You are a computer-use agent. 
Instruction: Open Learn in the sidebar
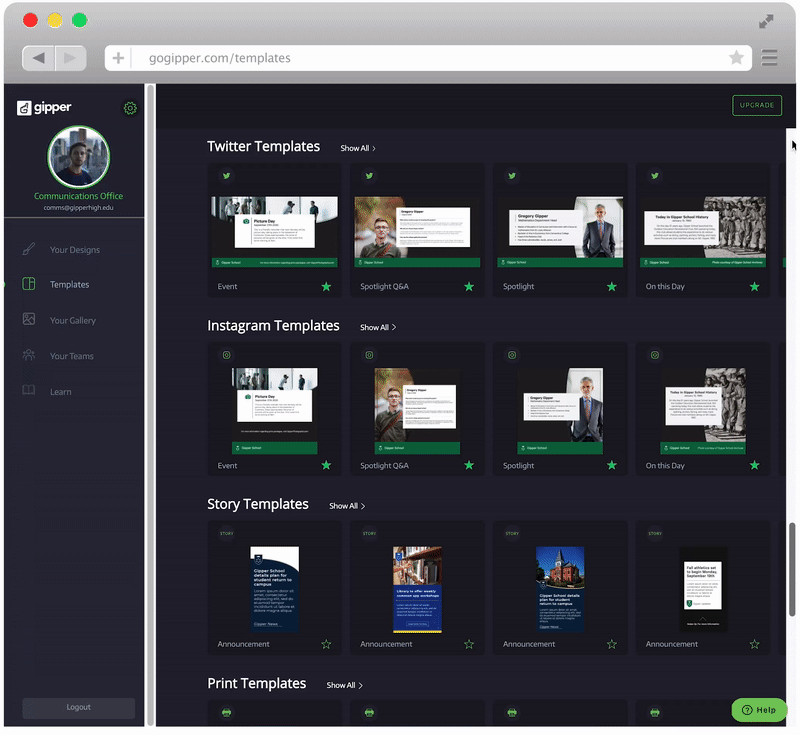pos(61,392)
